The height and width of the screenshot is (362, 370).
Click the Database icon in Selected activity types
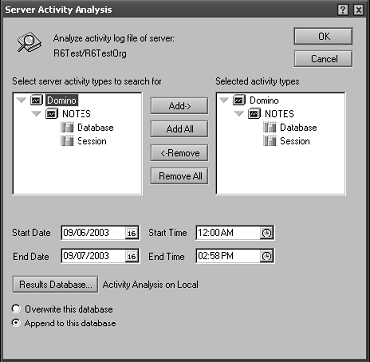(x=269, y=128)
